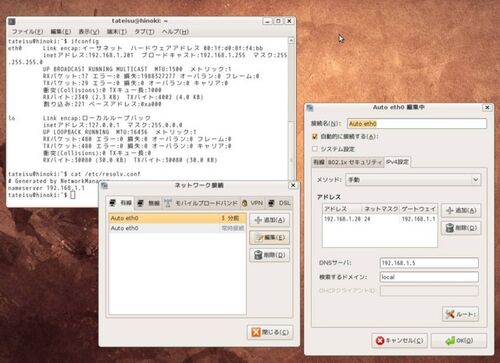
Task: Click the terminal scrollbar up arrow
Action: [291, 40]
